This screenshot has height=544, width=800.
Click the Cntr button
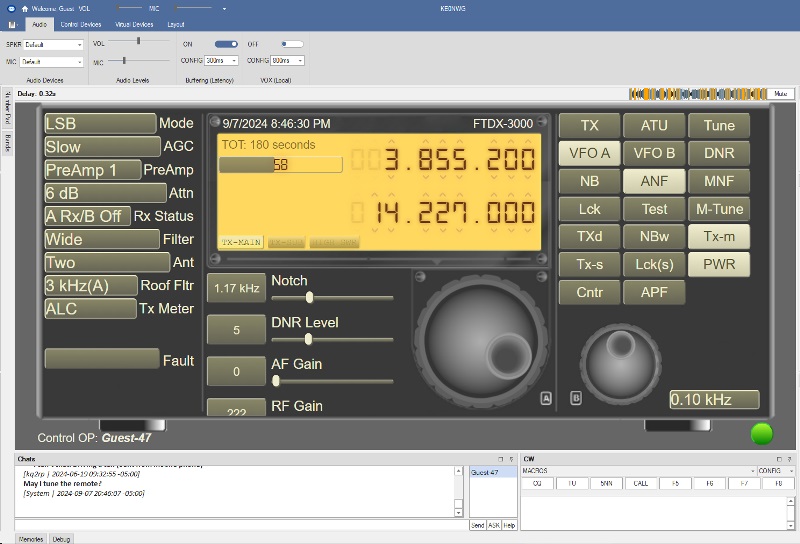pos(589,292)
